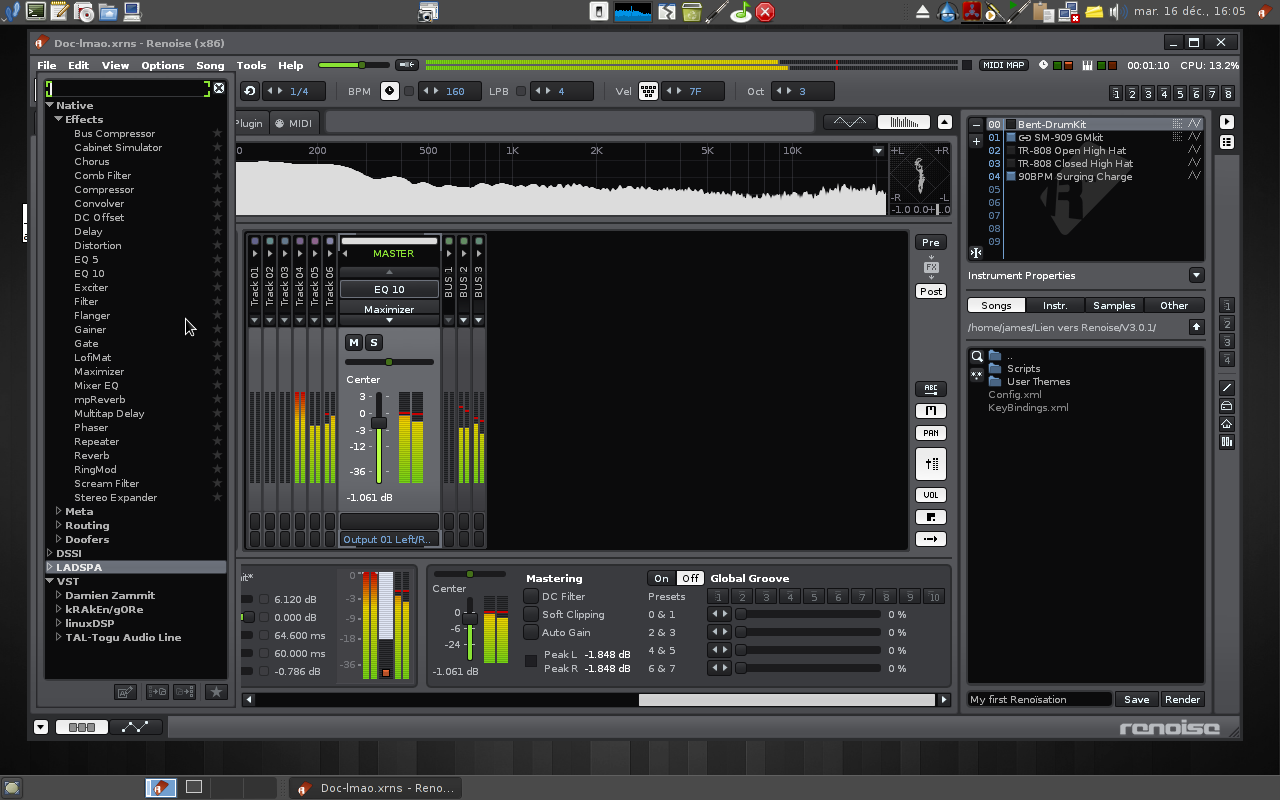This screenshot has width=1280, height=800.
Task: Turn Global Groove On
Action: (x=661, y=579)
